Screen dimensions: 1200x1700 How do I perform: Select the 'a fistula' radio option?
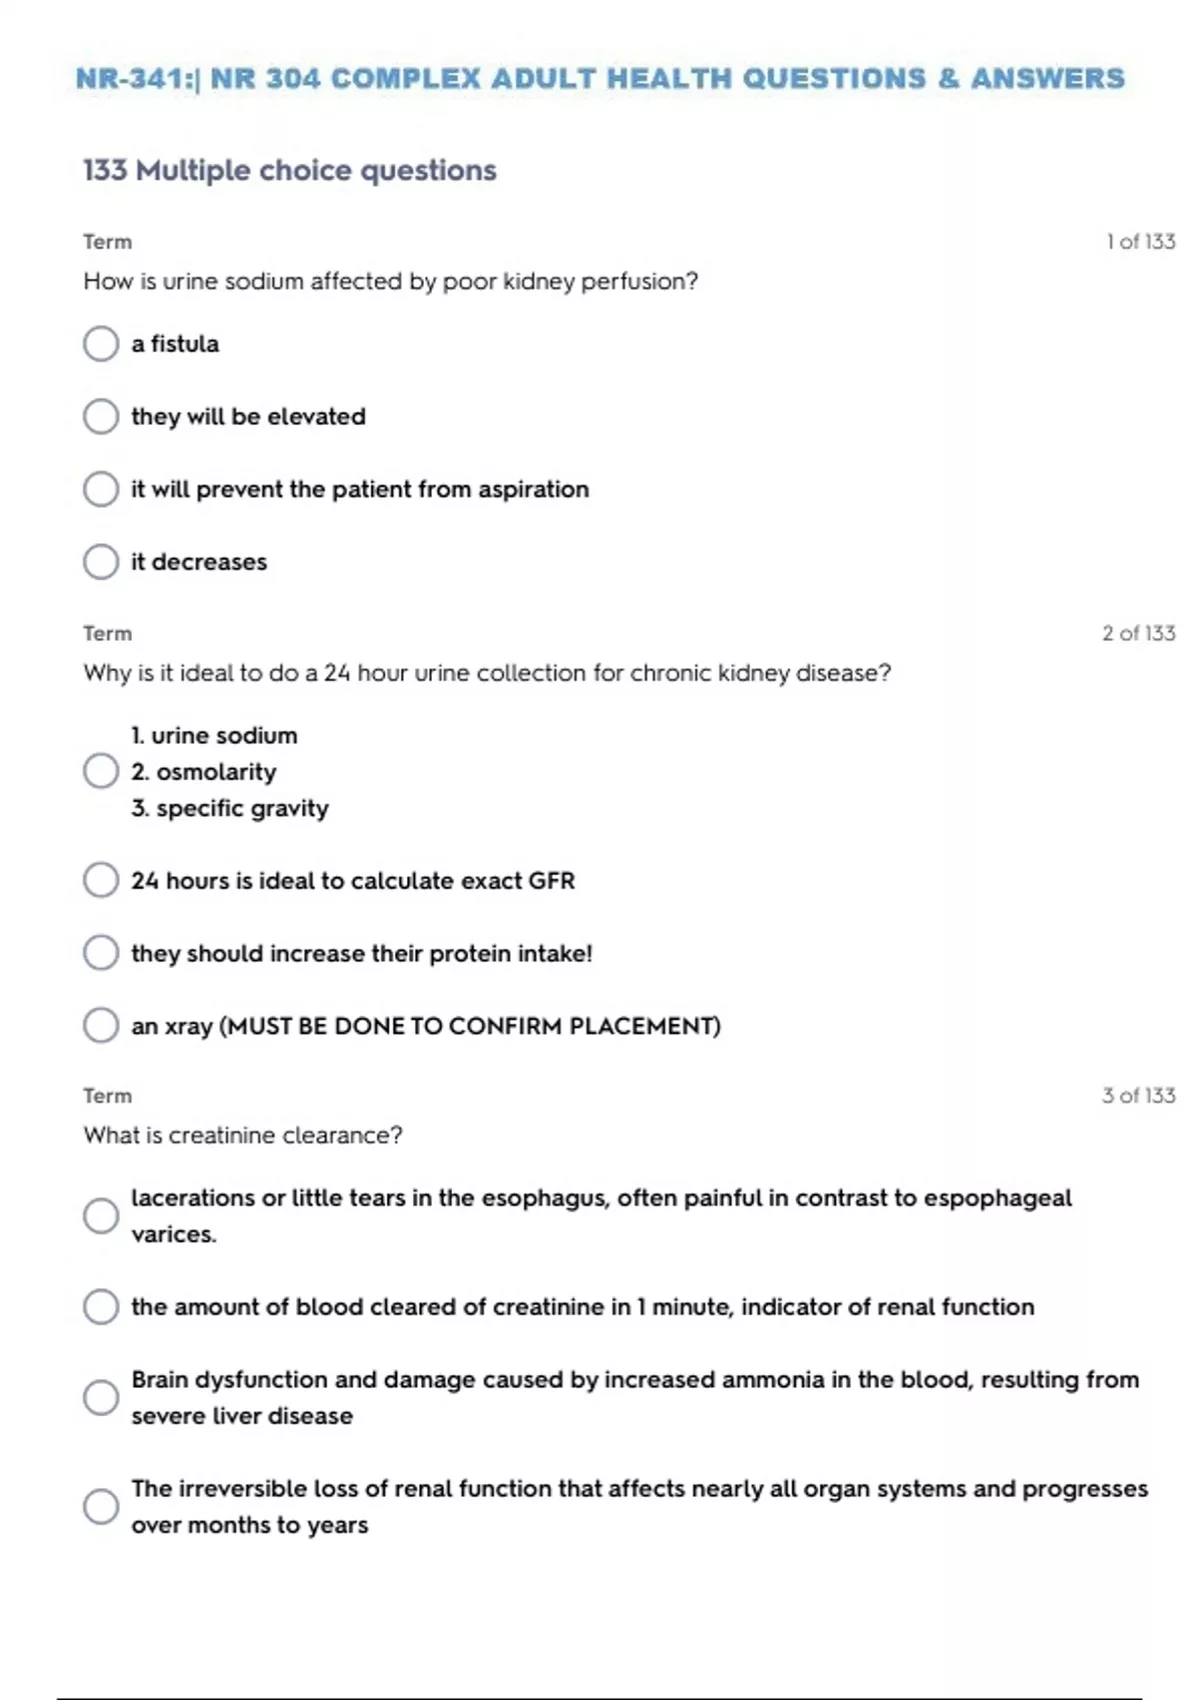(x=100, y=344)
